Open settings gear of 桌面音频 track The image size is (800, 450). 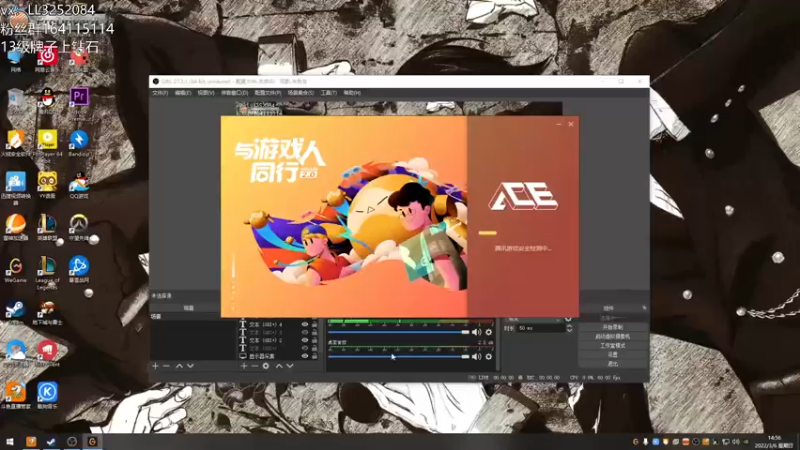(489, 357)
